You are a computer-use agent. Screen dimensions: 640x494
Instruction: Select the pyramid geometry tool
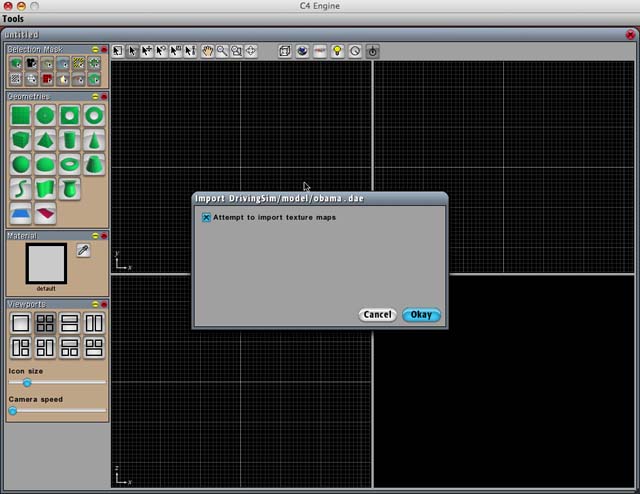point(45,140)
